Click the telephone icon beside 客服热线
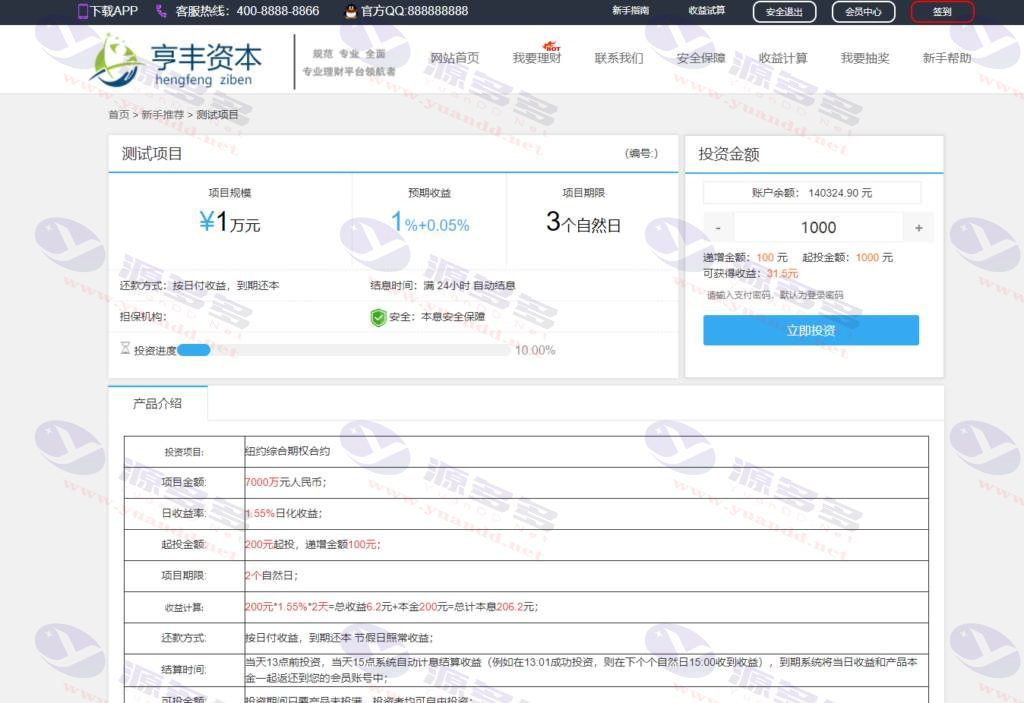The width and height of the screenshot is (1024, 703). (161, 11)
